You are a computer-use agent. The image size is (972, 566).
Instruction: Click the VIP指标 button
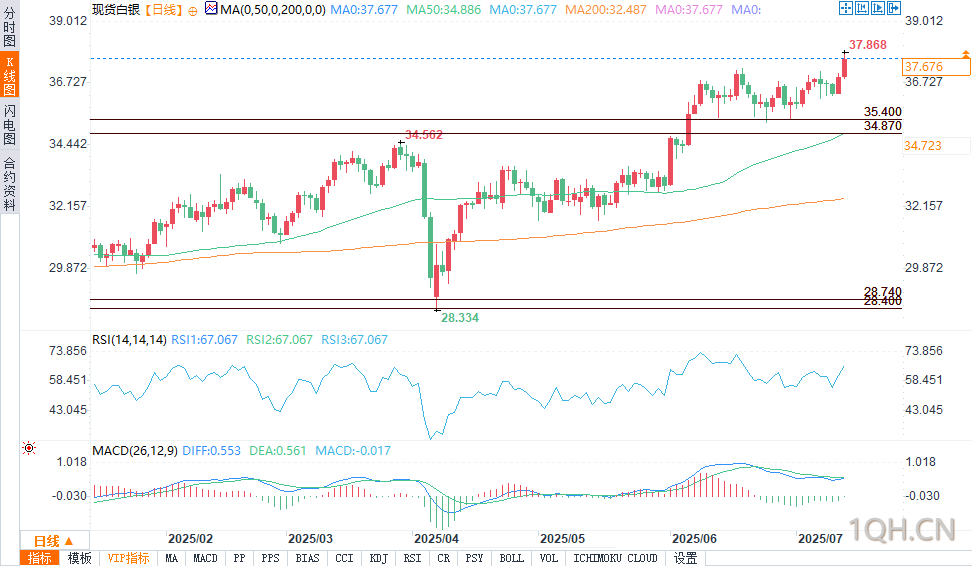pos(128,558)
